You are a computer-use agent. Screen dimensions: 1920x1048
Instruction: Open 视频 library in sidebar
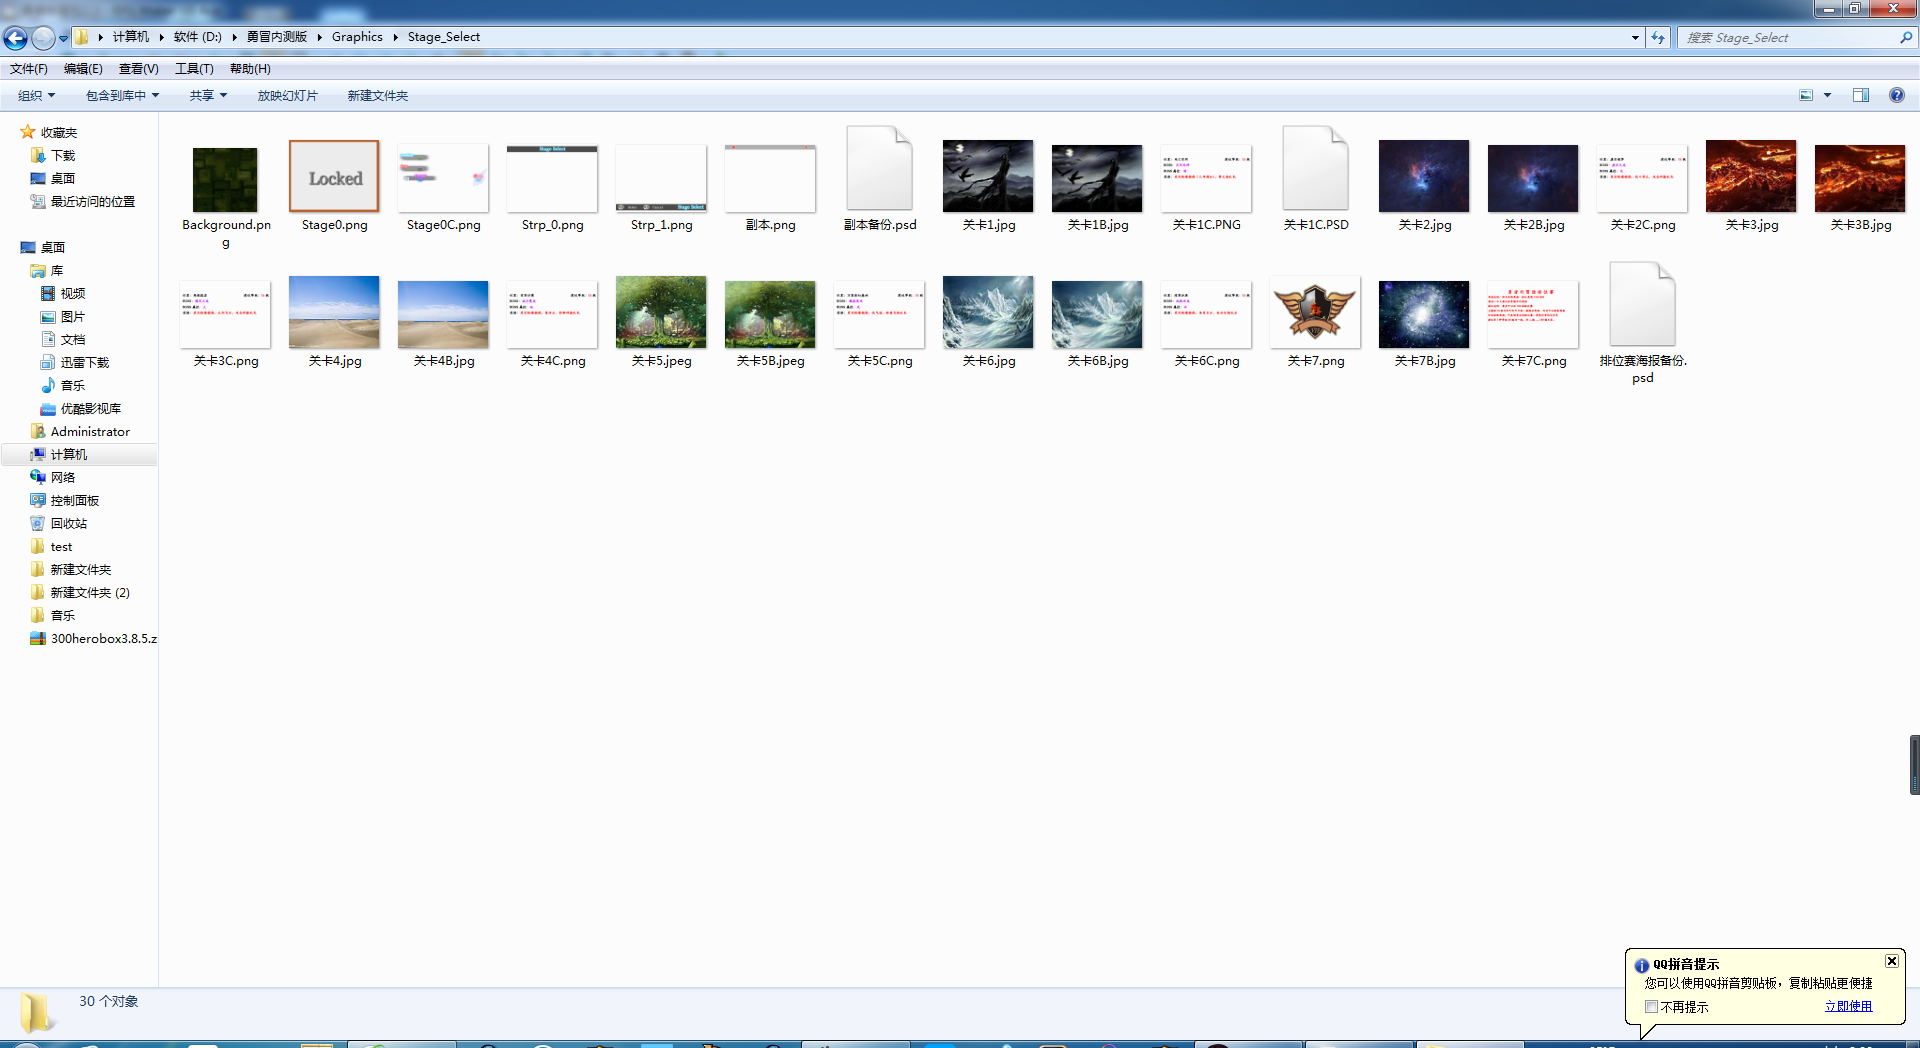click(x=63, y=293)
